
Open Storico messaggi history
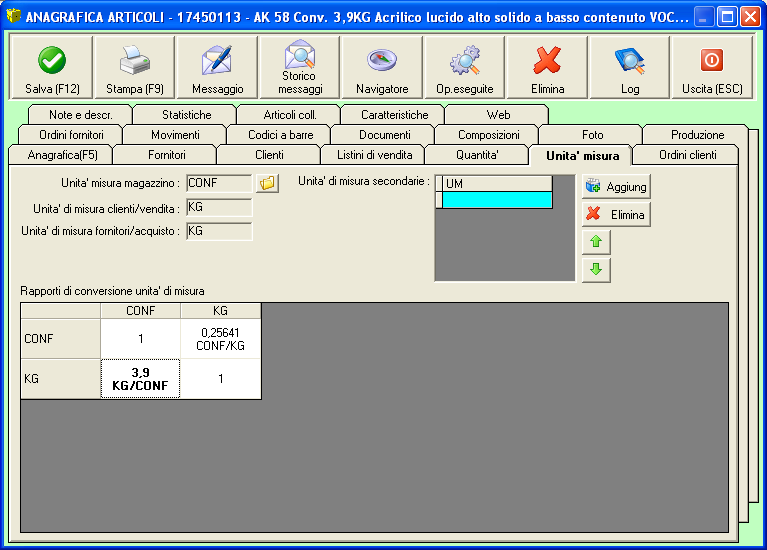[300, 68]
